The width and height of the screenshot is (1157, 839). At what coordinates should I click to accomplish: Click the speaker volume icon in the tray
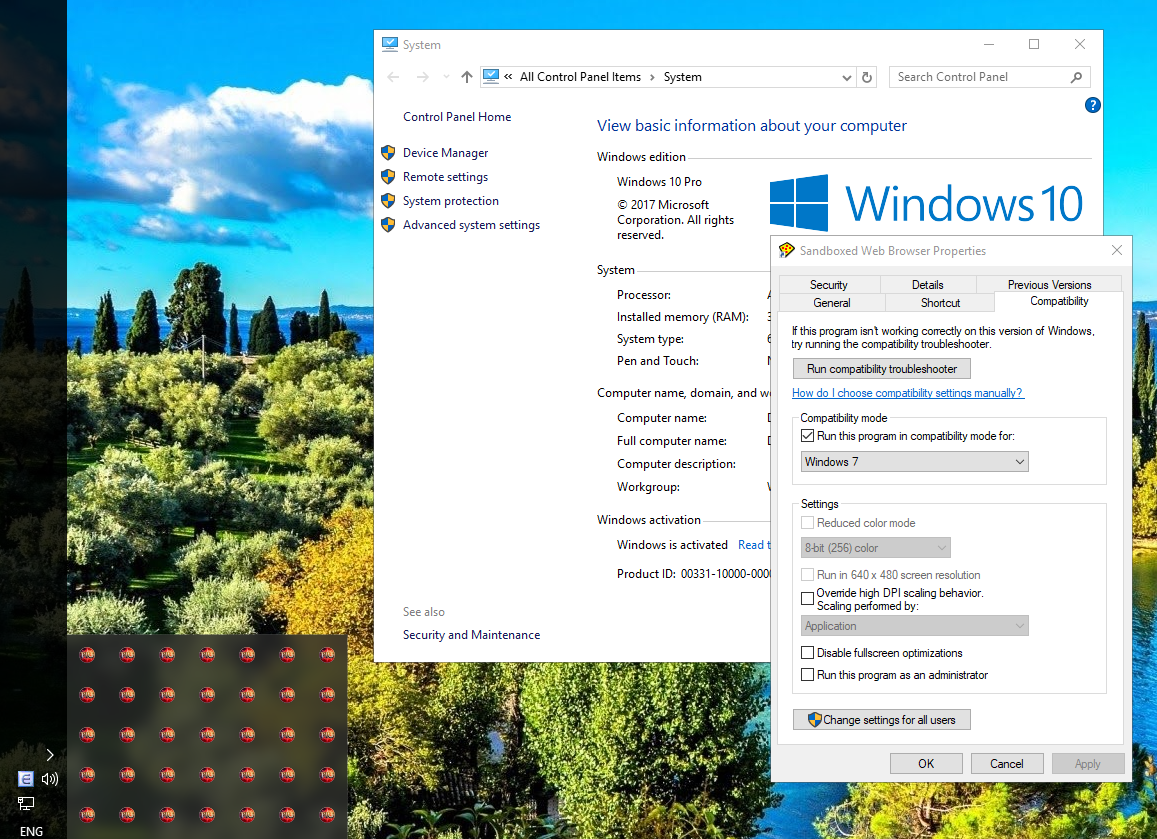[x=49, y=778]
